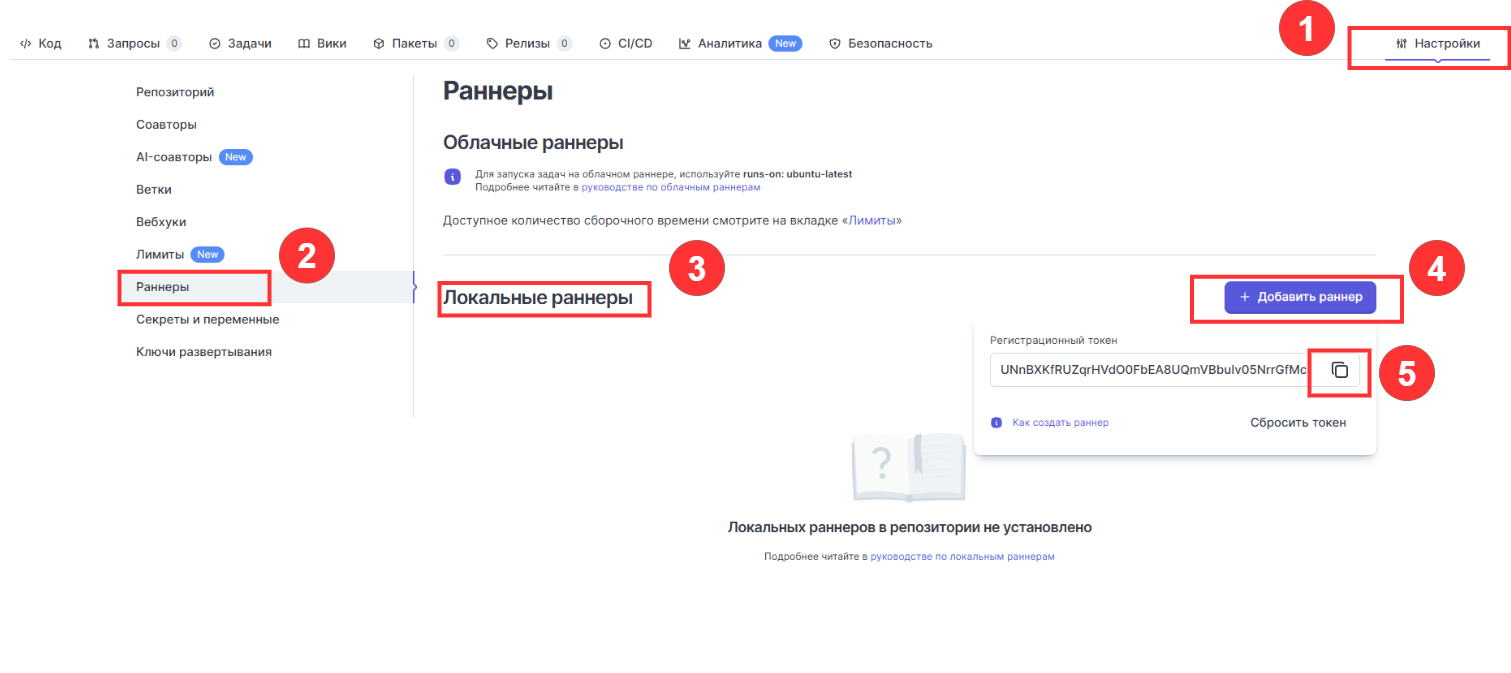Follow the 'Лимиты' link in the cloud runners text

(872, 220)
